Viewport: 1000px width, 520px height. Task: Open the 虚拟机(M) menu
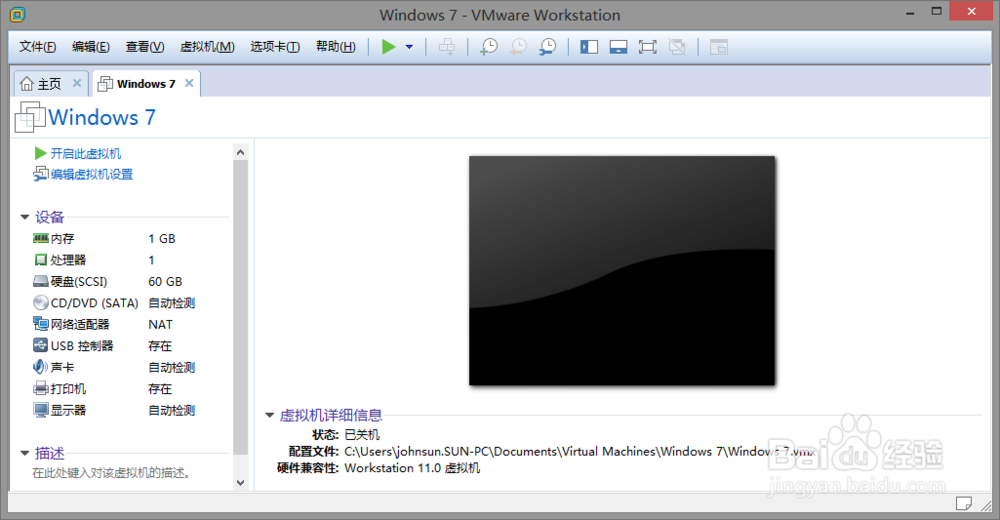click(x=207, y=47)
